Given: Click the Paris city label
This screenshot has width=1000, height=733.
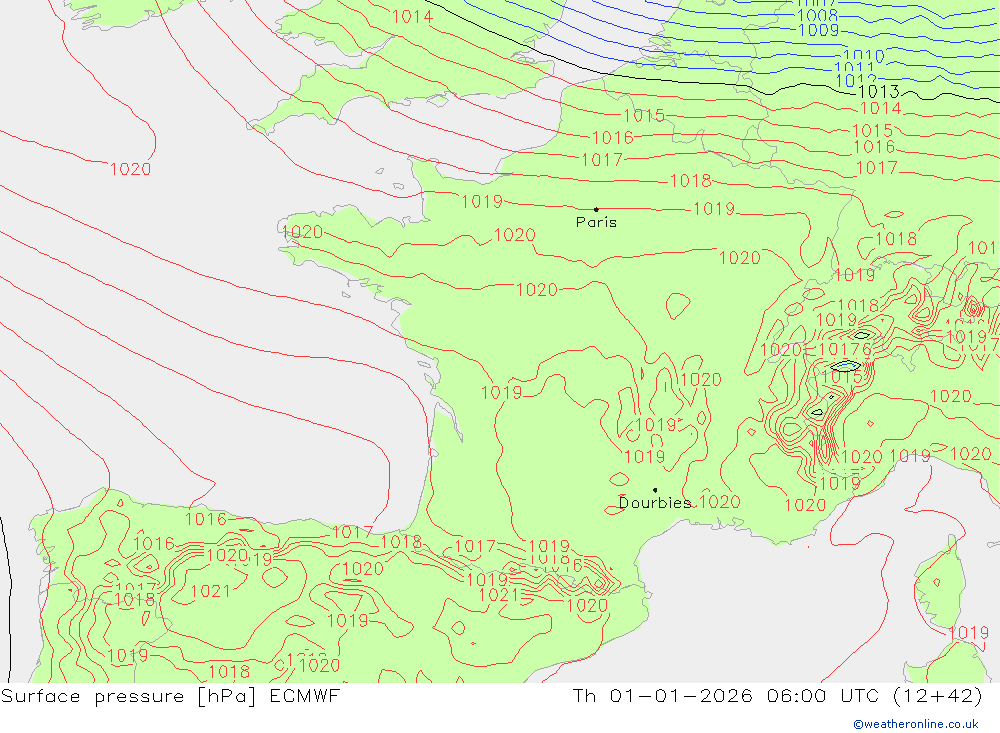Looking at the screenshot, I should pyautogui.click(x=596, y=222).
